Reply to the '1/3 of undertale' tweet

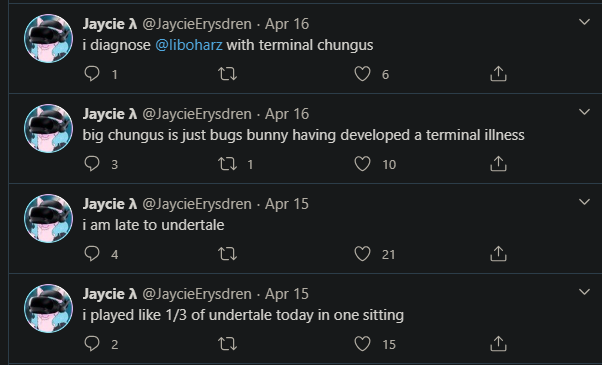(x=92, y=344)
